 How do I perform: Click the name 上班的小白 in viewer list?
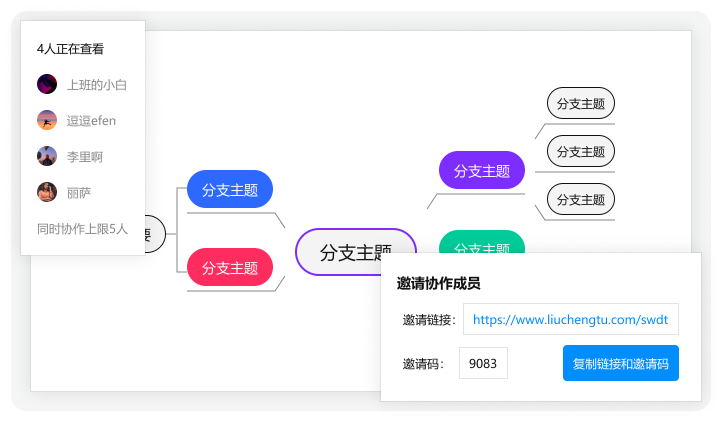coord(97,85)
